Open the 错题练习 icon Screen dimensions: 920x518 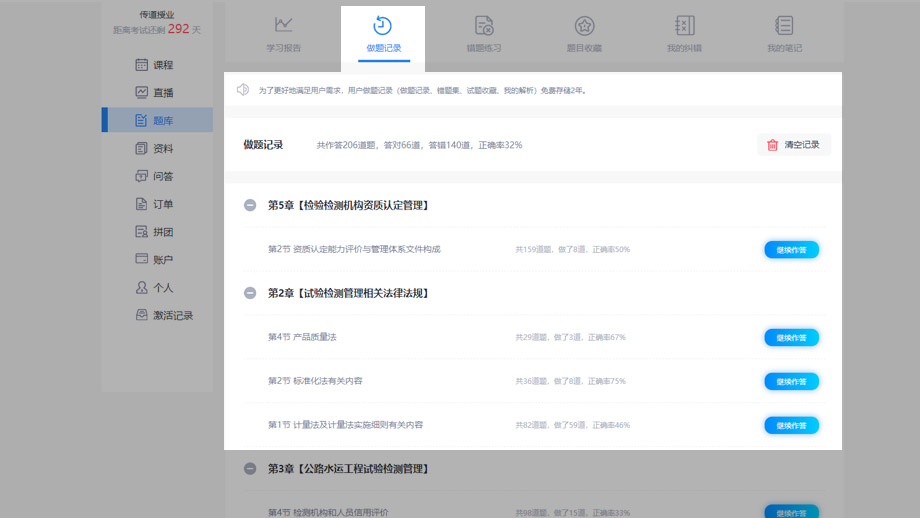(484, 26)
